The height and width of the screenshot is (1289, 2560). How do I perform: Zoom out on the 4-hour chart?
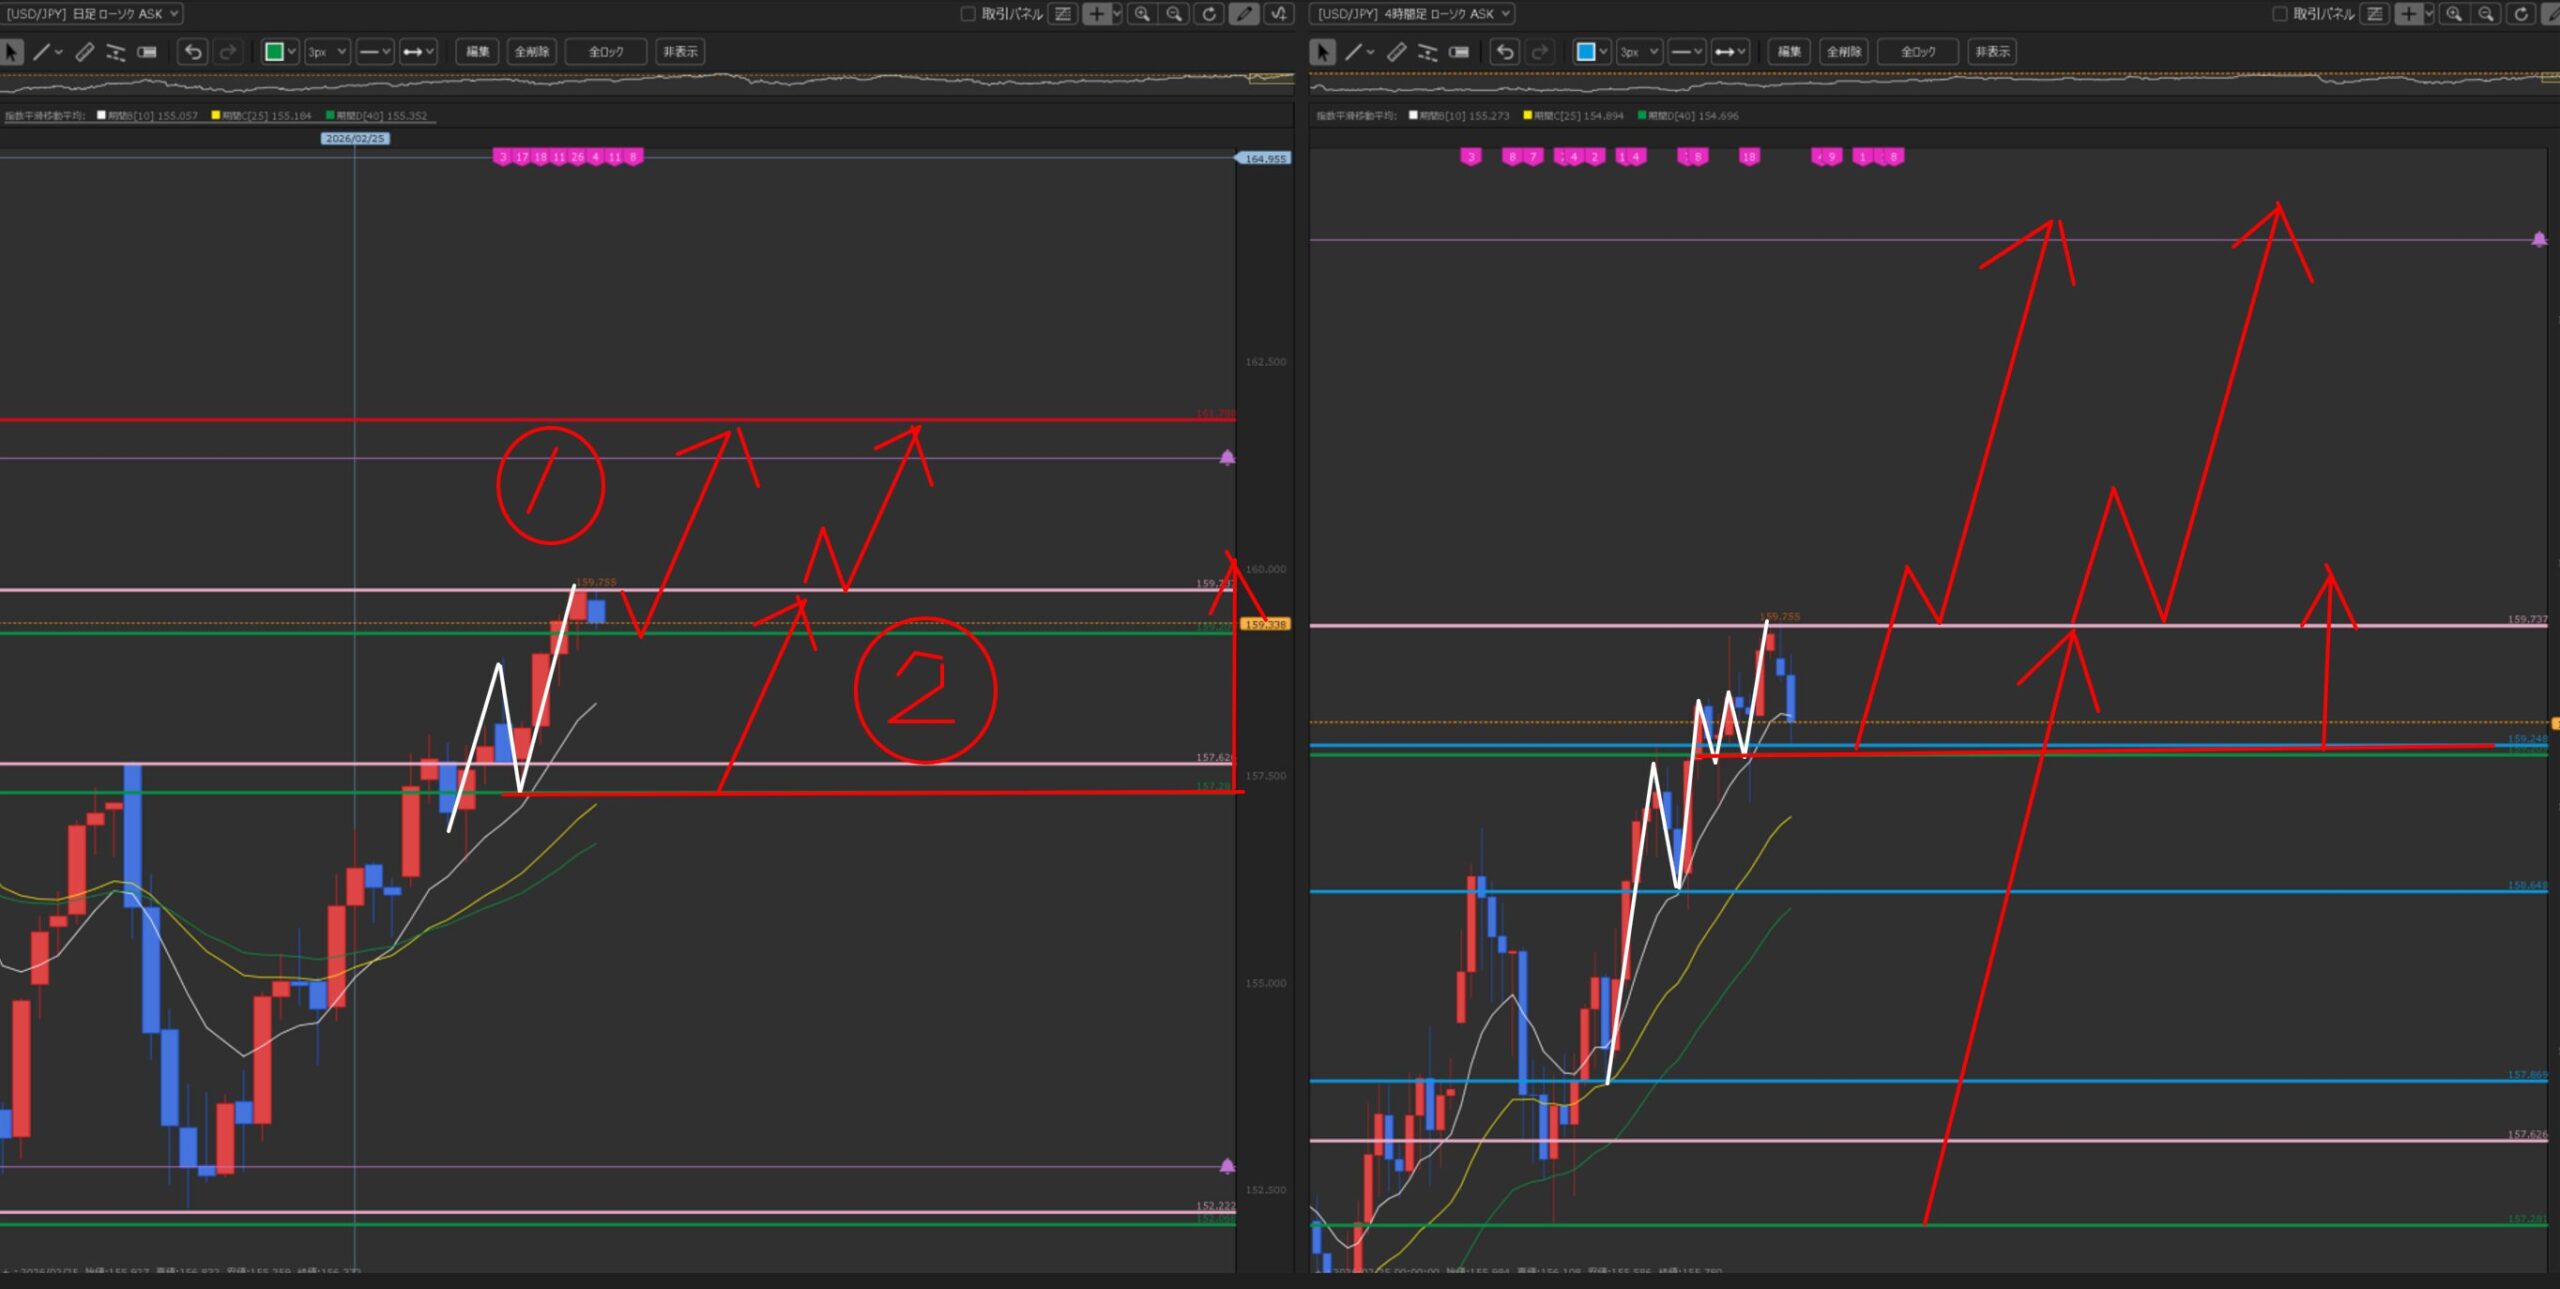coord(2486,14)
